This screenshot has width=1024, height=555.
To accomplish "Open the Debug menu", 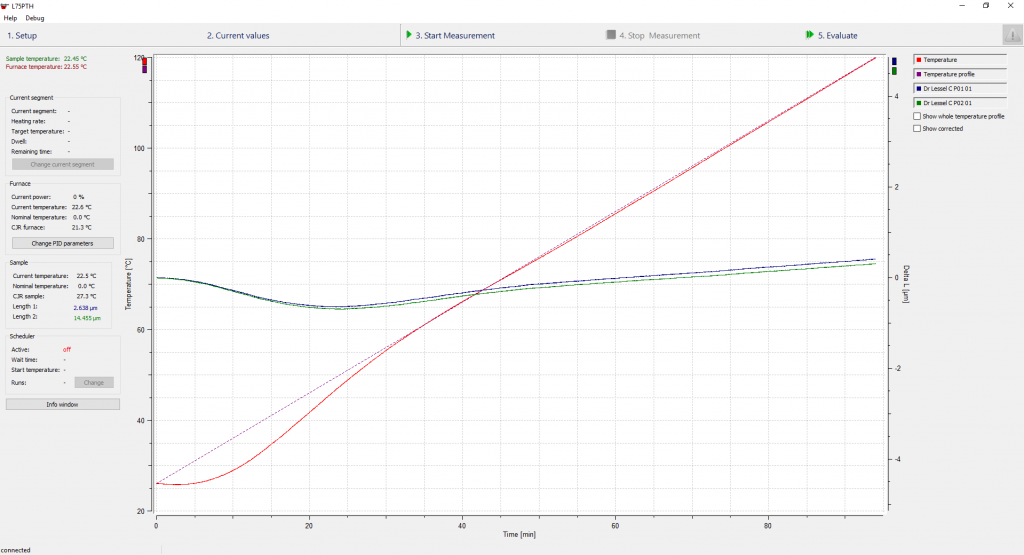I will pyautogui.click(x=35, y=18).
